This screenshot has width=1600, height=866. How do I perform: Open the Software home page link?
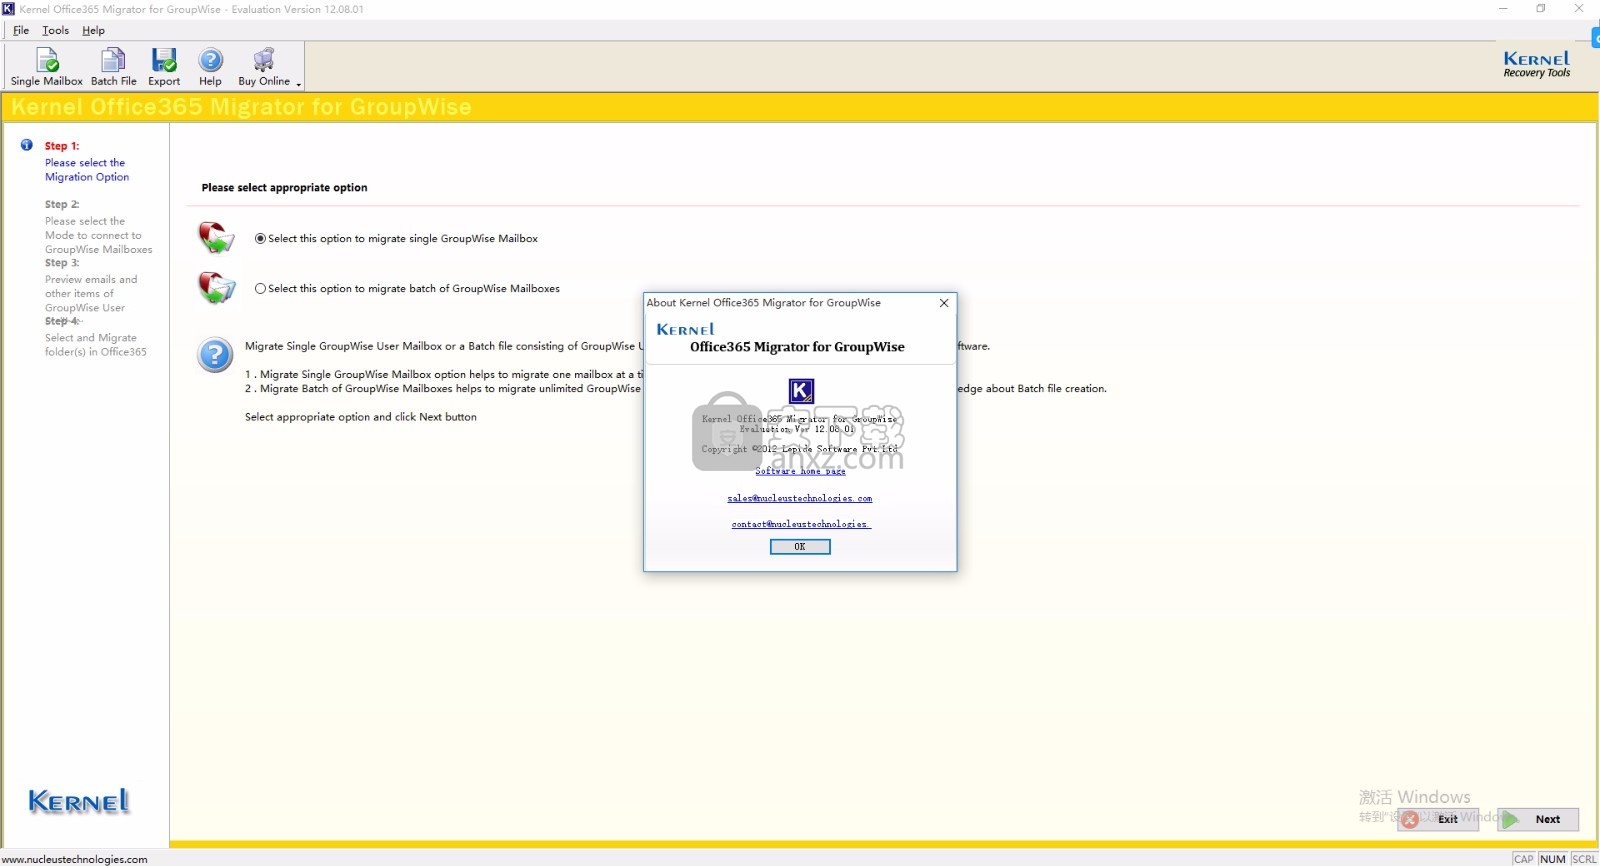click(x=800, y=471)
